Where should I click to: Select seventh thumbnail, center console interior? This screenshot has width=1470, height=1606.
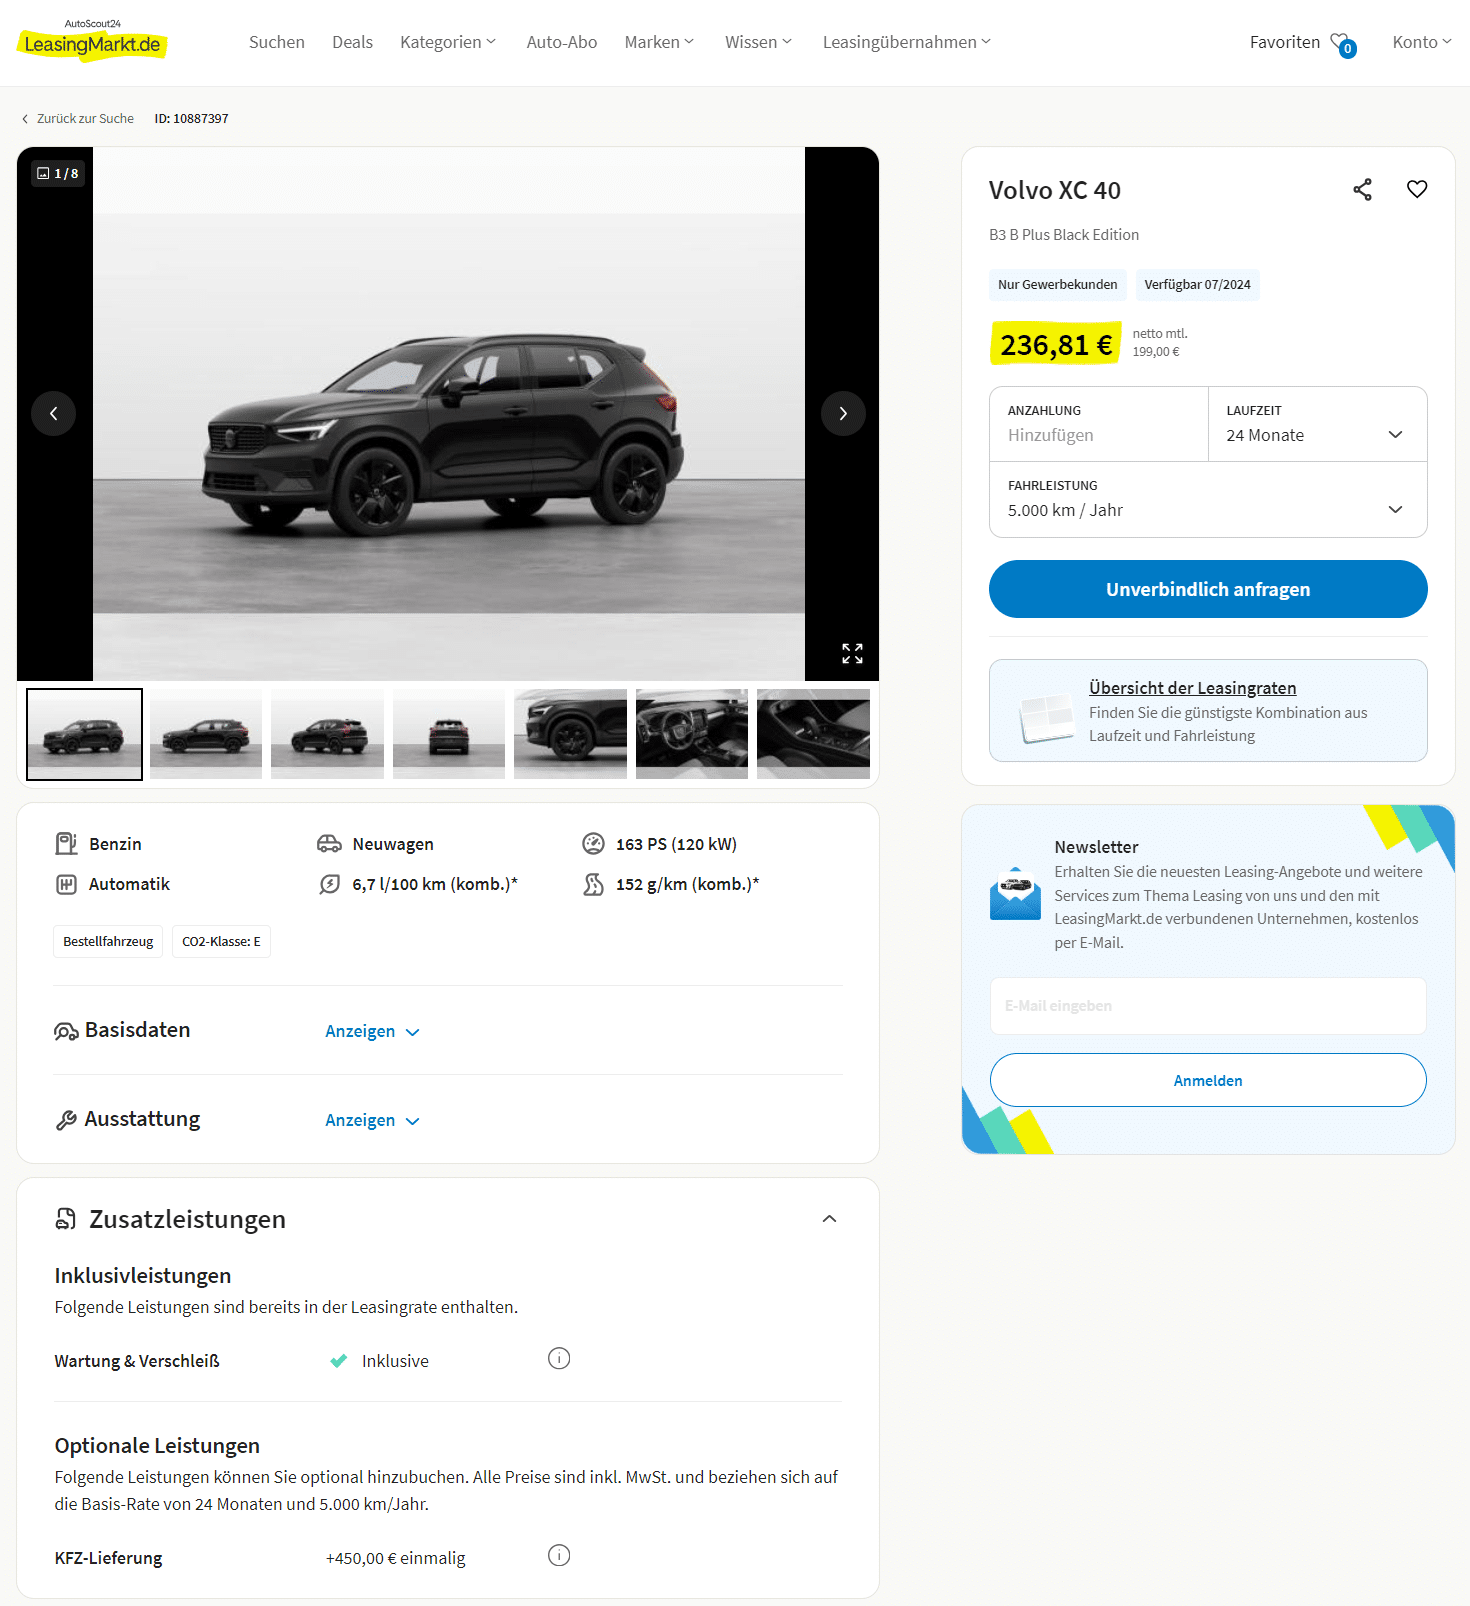point(813,734)
